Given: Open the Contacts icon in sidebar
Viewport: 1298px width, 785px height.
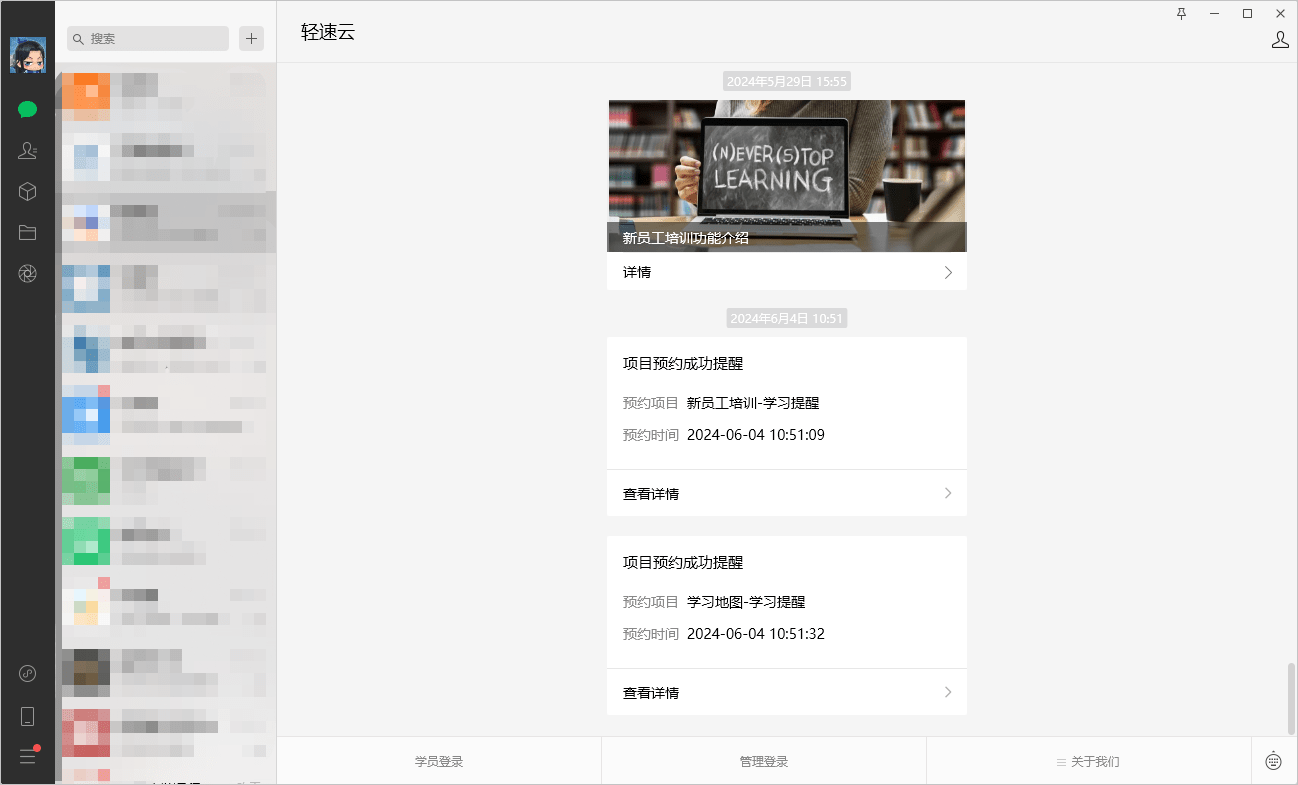Looking at the screenshot, I should pyautogui.click(x=27, y=150).
